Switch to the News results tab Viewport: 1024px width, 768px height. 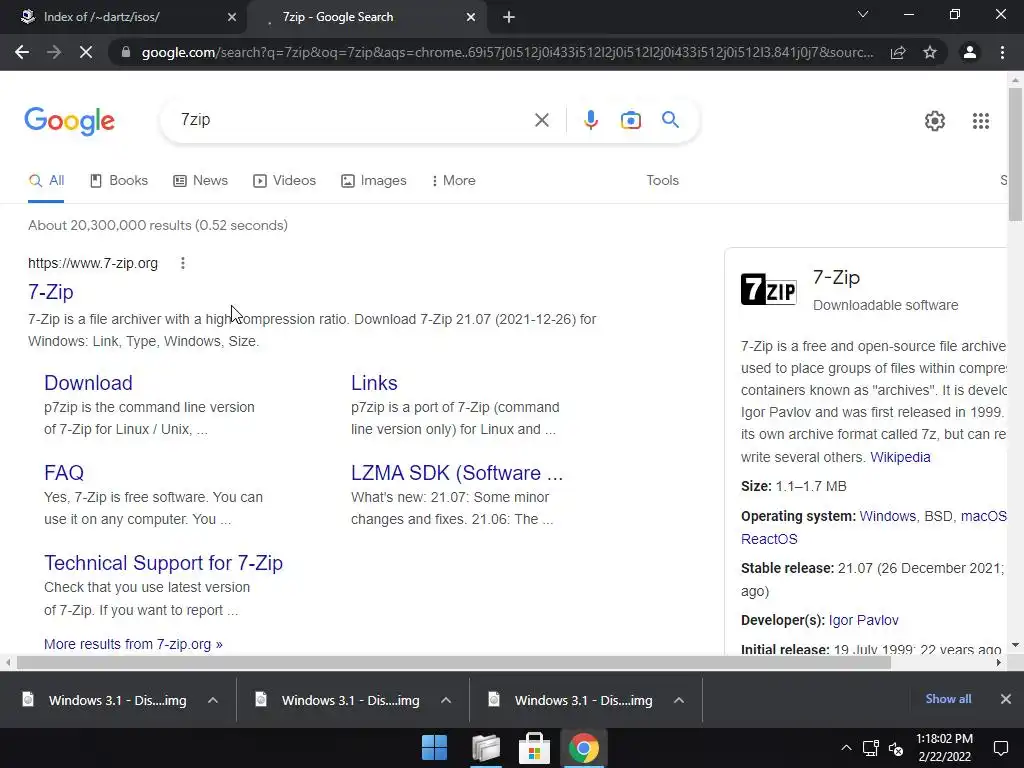200,181
